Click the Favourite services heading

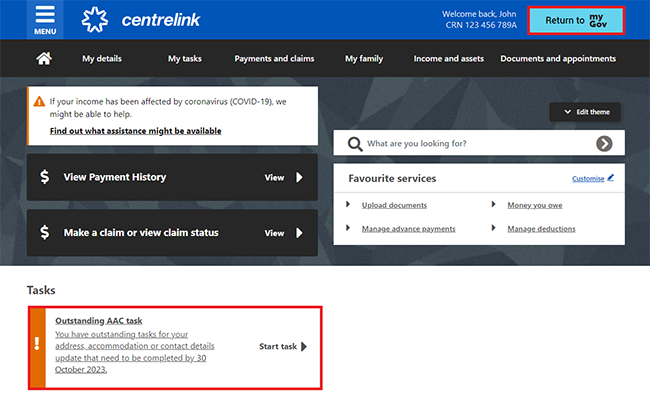point(392,179)
